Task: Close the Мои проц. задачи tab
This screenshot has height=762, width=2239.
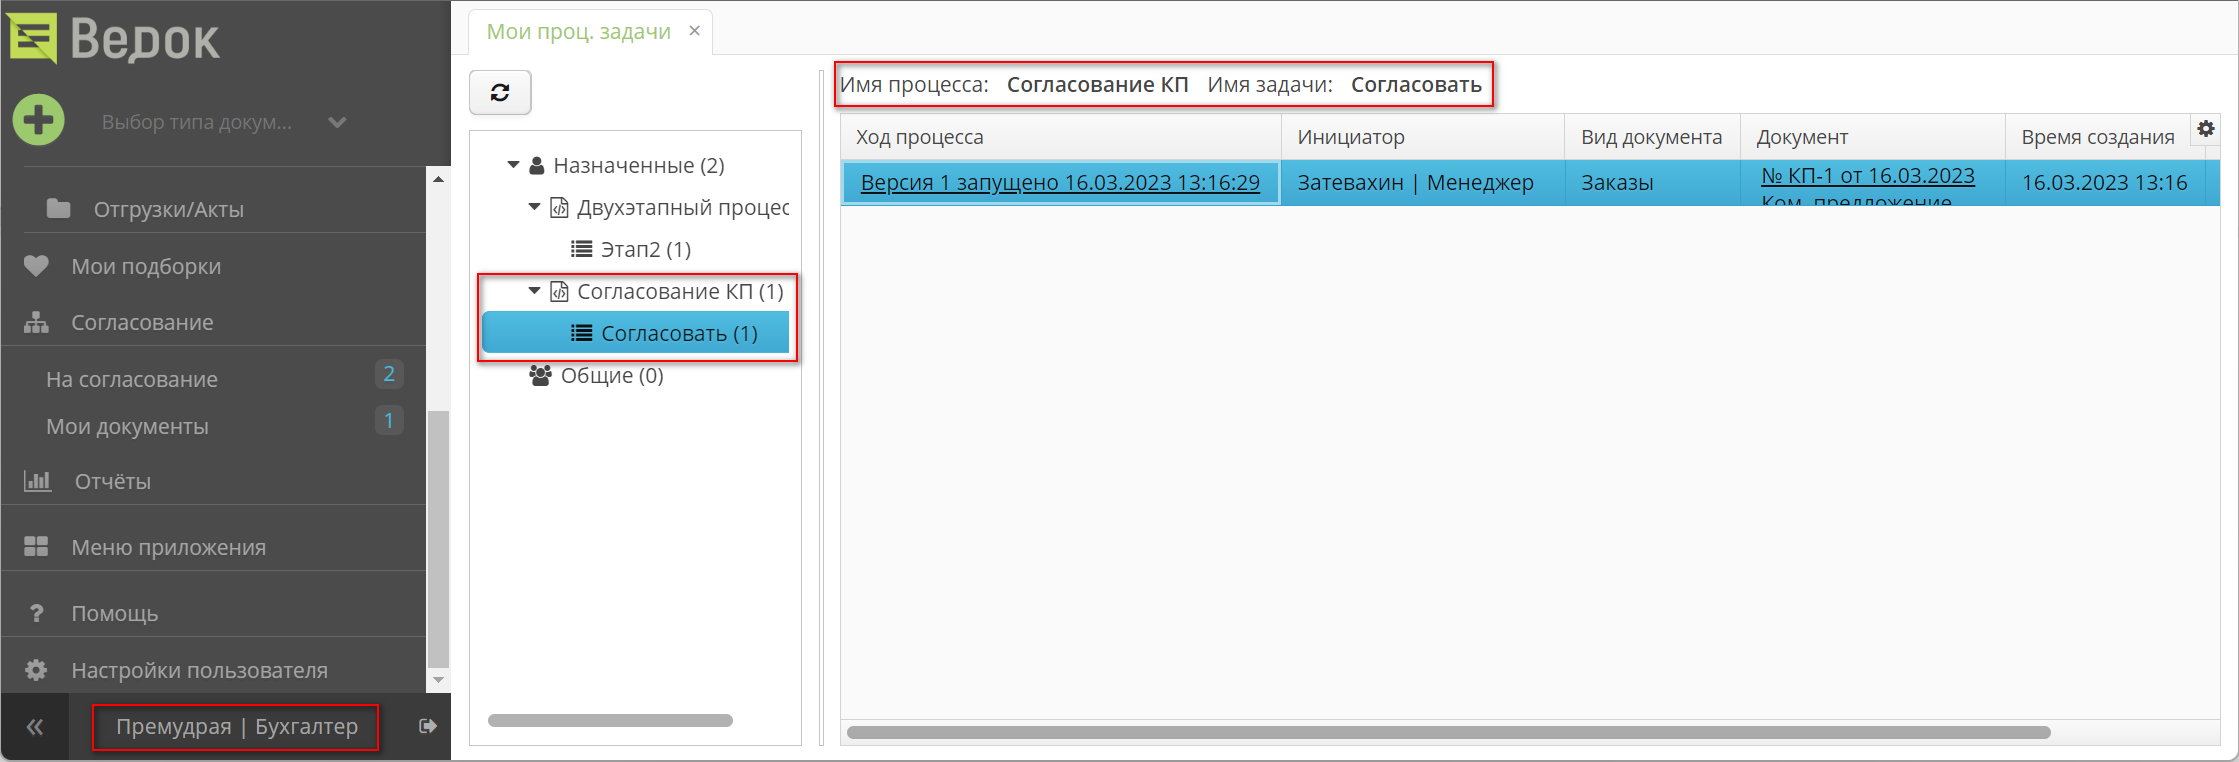Action: point(694,31)
